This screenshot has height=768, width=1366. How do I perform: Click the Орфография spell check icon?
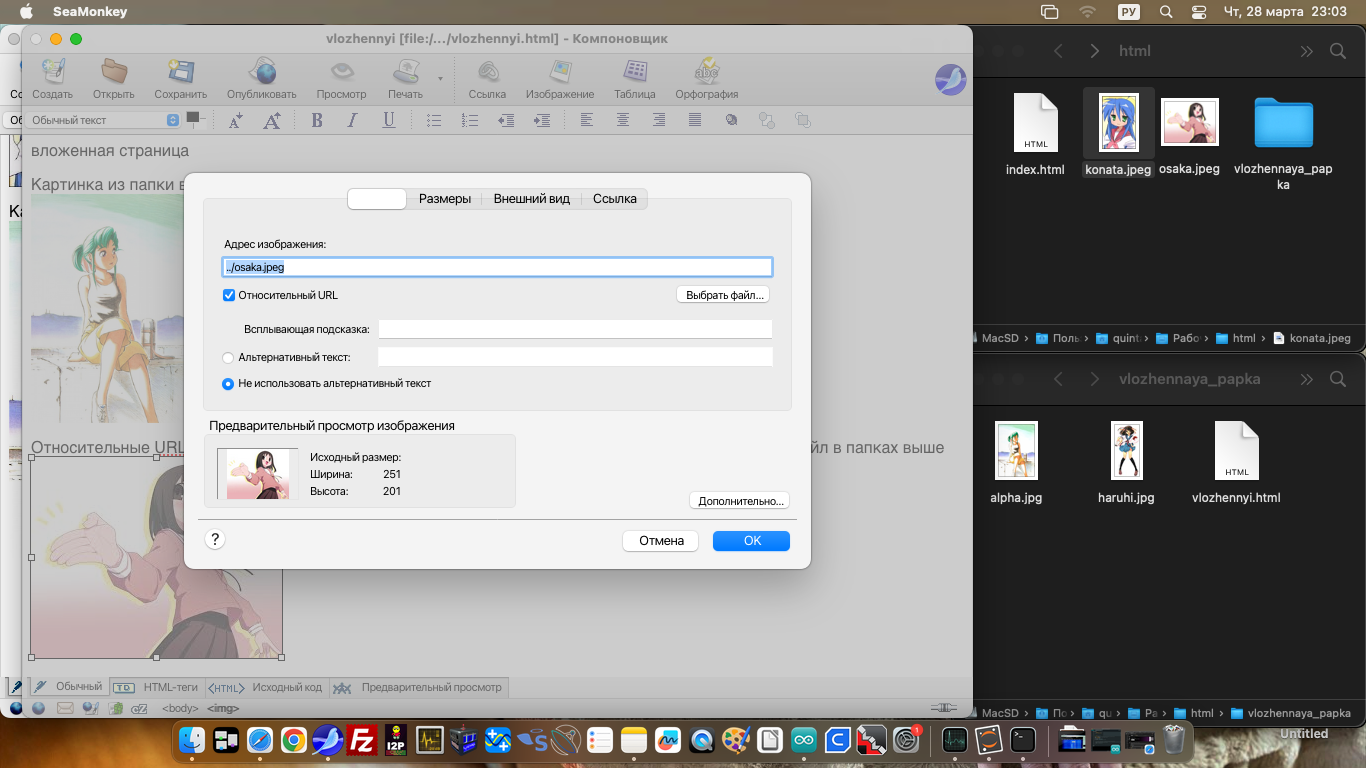click(706, 78)
